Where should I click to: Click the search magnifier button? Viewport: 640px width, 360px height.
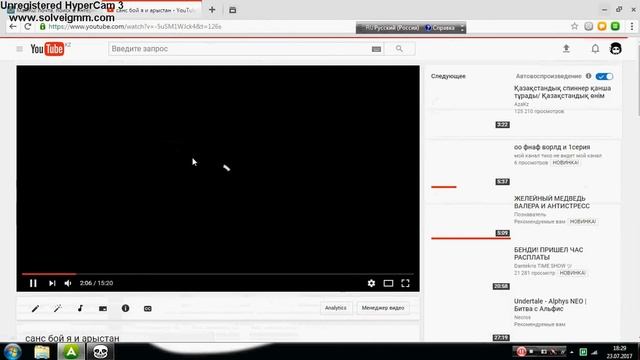click(x=399, y=49)
